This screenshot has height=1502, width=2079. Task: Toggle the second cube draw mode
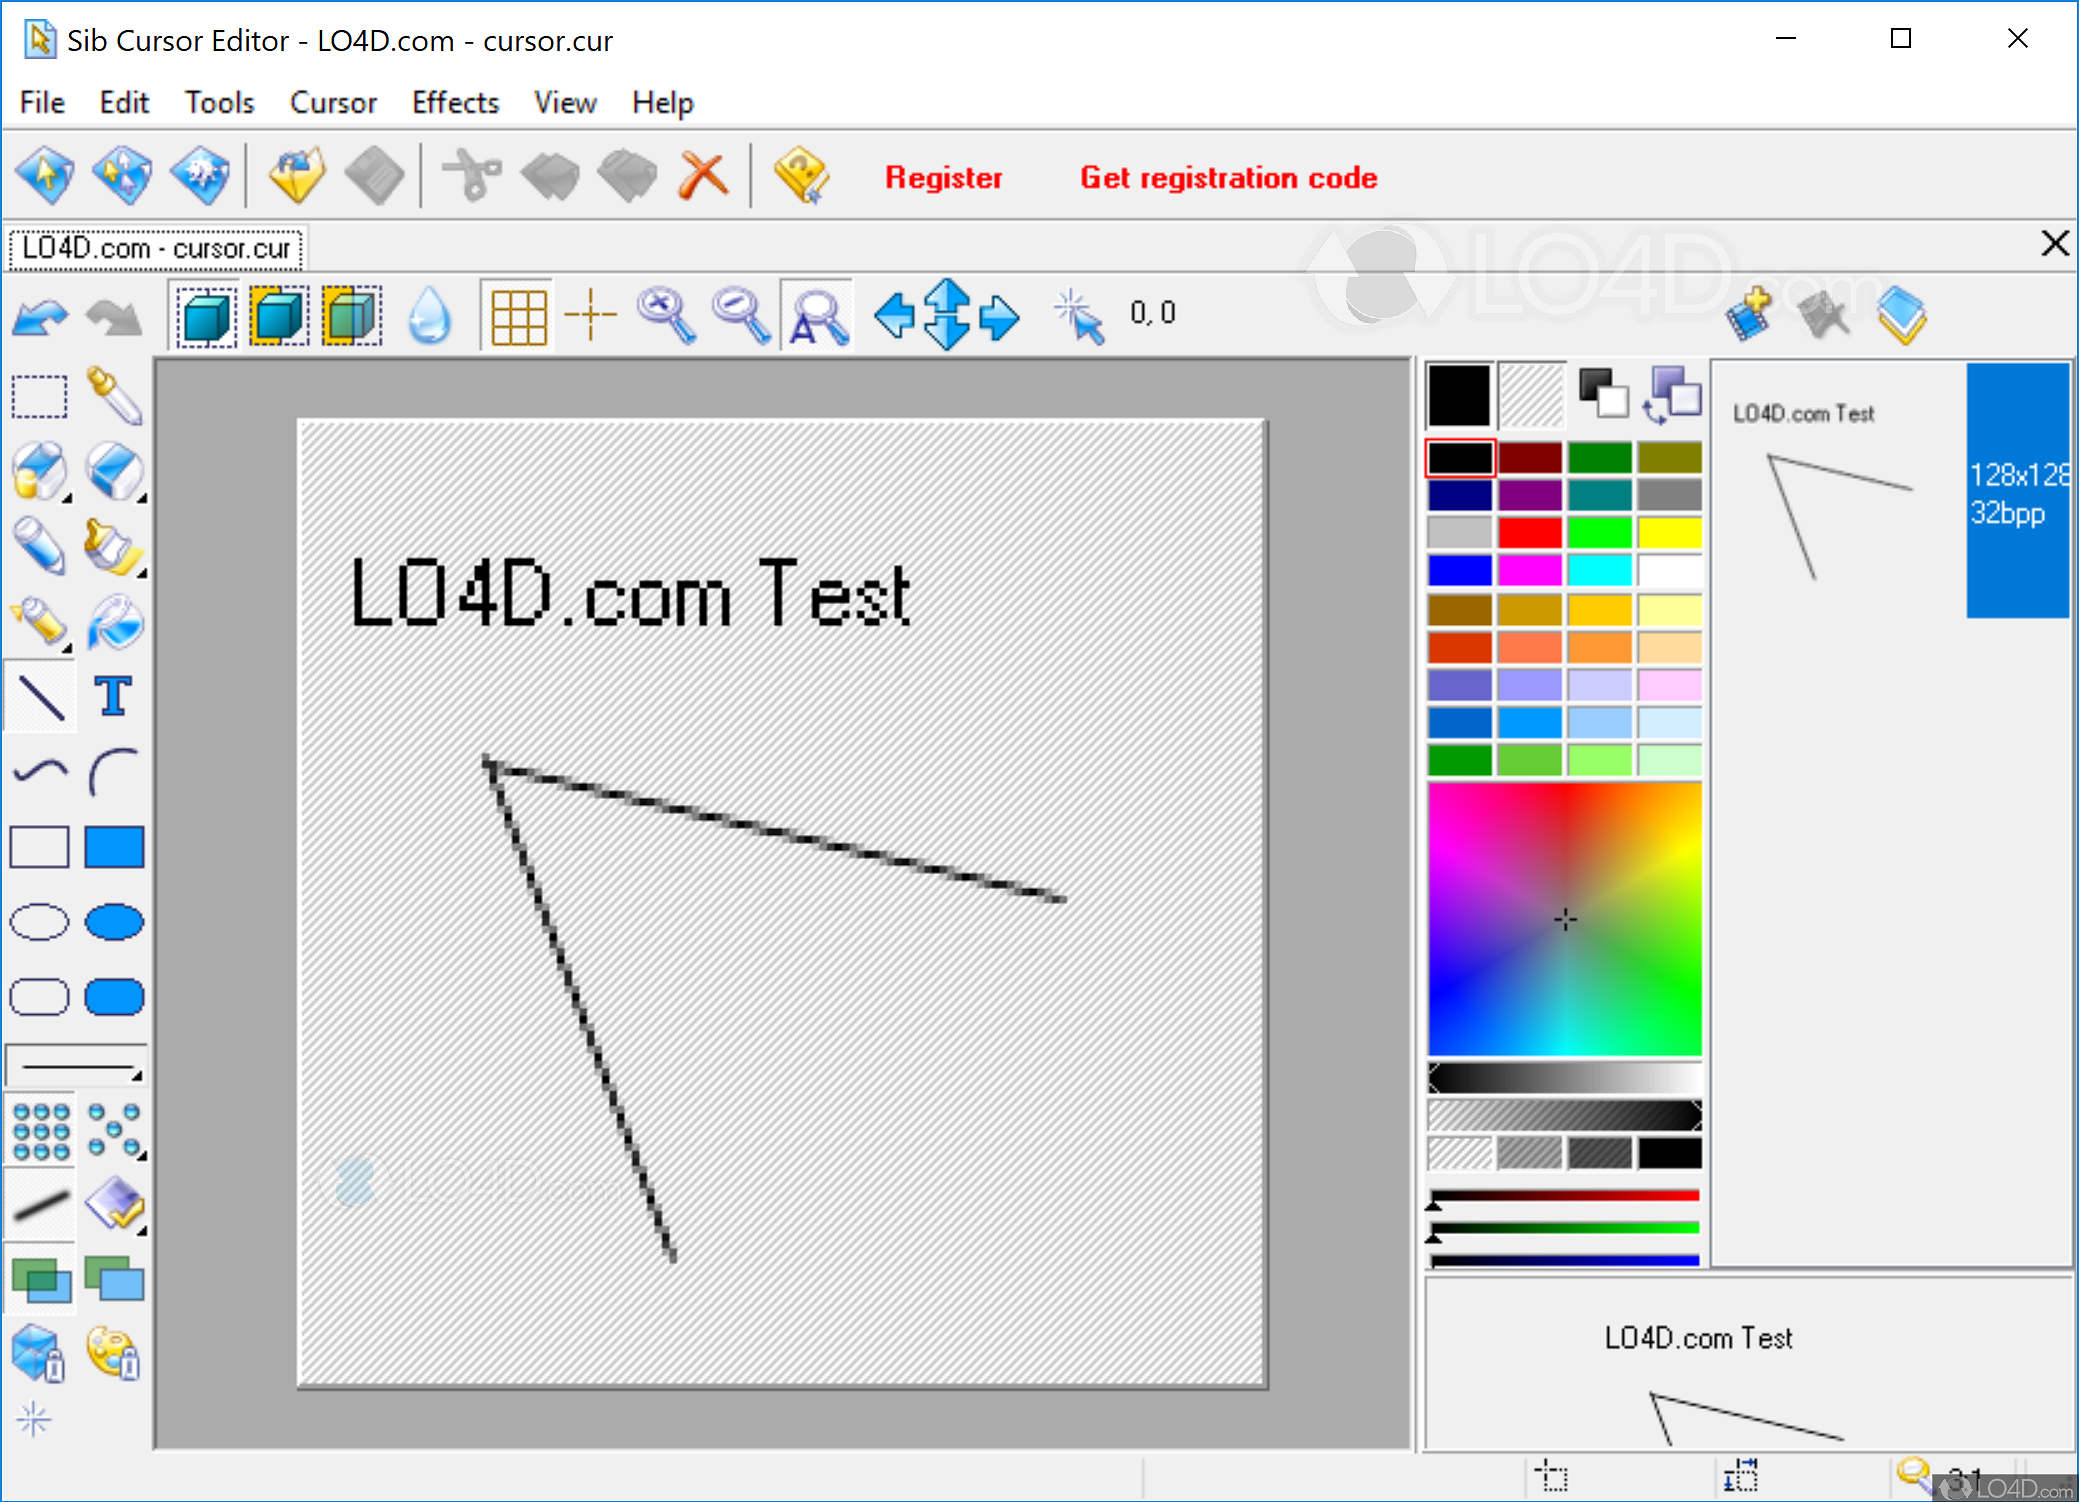click(279, 316)
